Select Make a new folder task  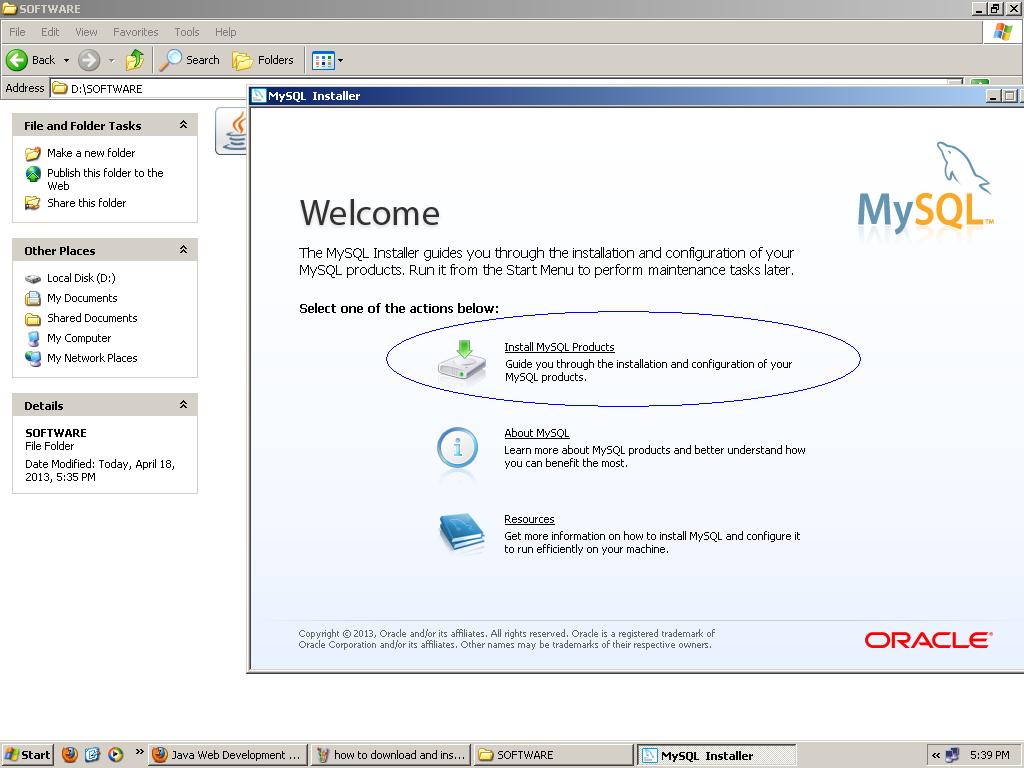tap(91, 153)
